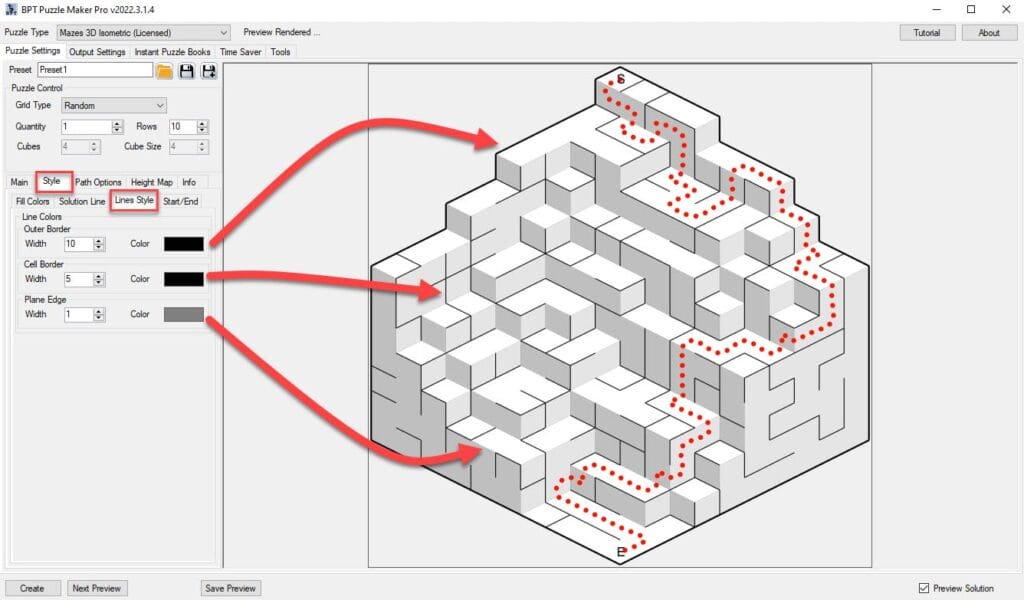Switch to the Output Settings tab
1024x600 pixels.
(98, 52)
